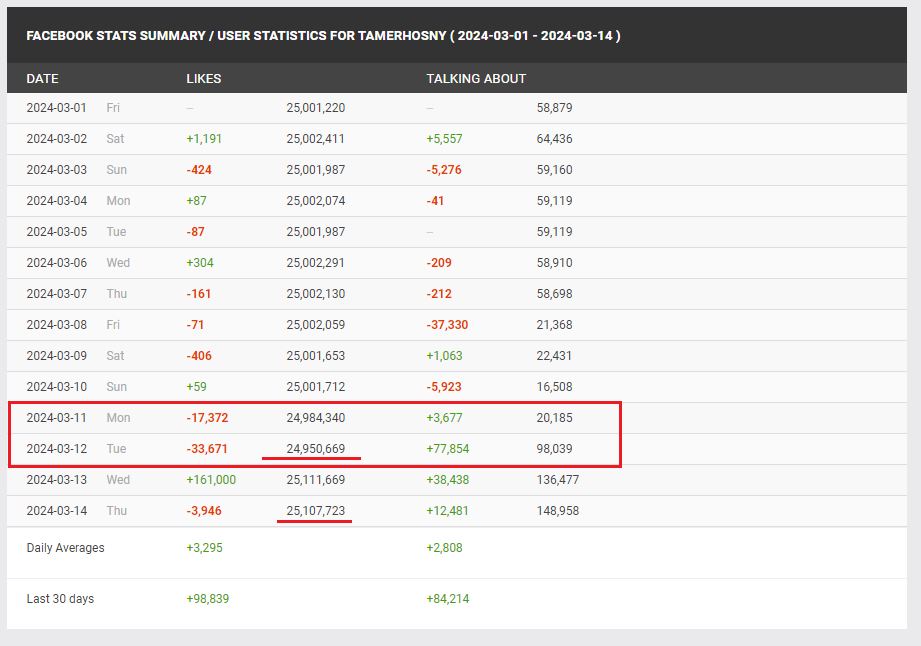Click talking about value 59,160
The height and width of the screenshot is (646, 921).
tap(554, 170)
